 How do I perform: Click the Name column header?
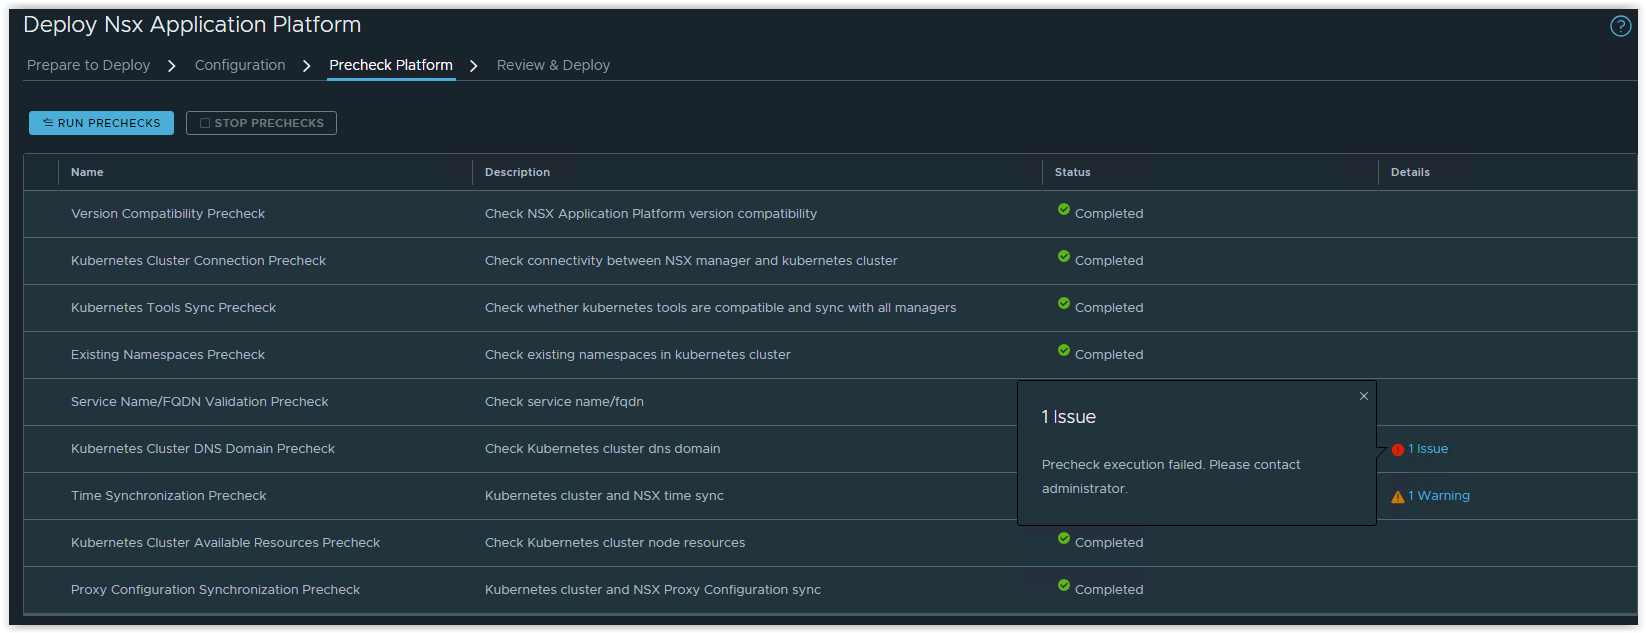click(x=87, y=172)
